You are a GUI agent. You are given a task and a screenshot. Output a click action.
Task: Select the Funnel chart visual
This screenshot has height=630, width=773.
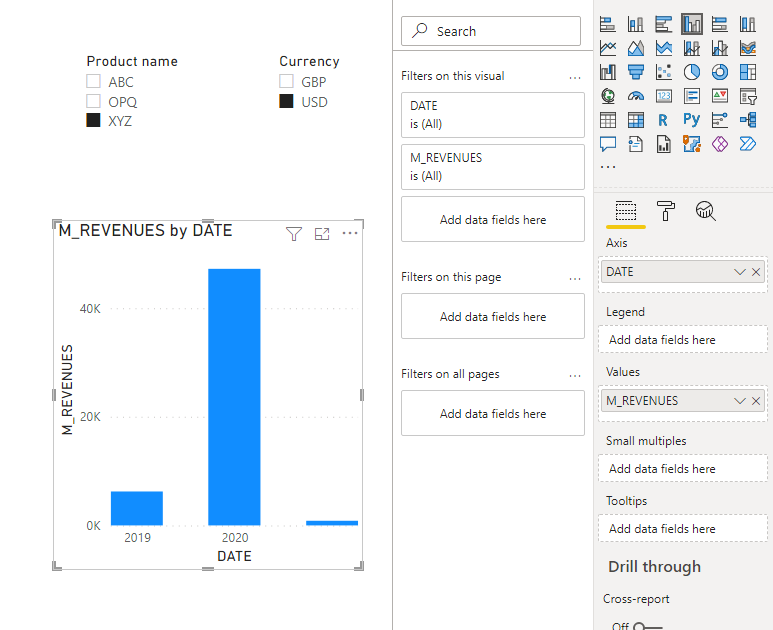(636, 72)
